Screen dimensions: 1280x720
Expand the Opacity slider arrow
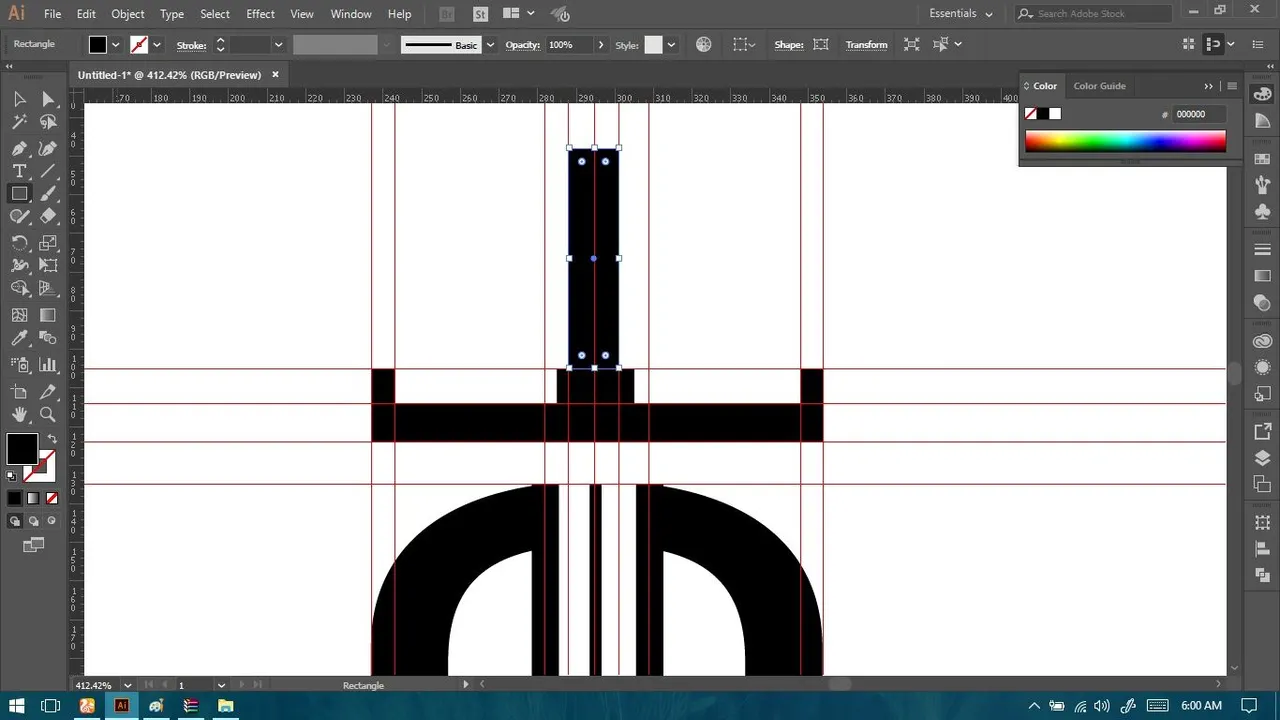pos(601,45)
